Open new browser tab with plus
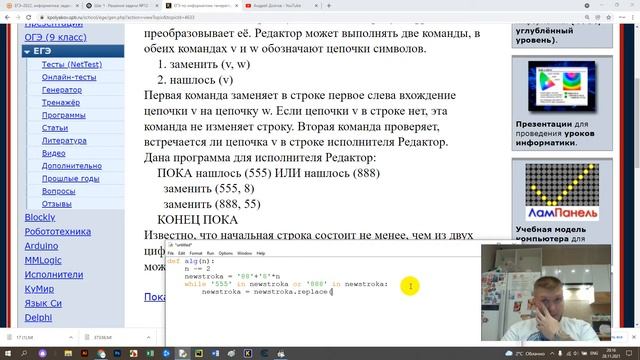The height and width of the screenshot is (360, 640). pyautogui.click(x=329, y=6)
